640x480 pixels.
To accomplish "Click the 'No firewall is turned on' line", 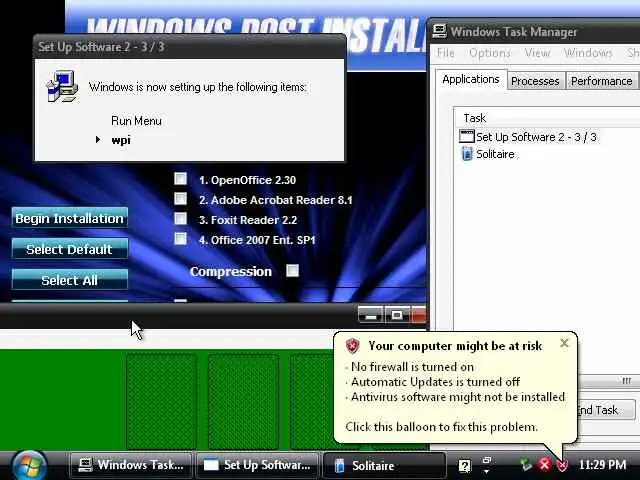I will [412, 367].
